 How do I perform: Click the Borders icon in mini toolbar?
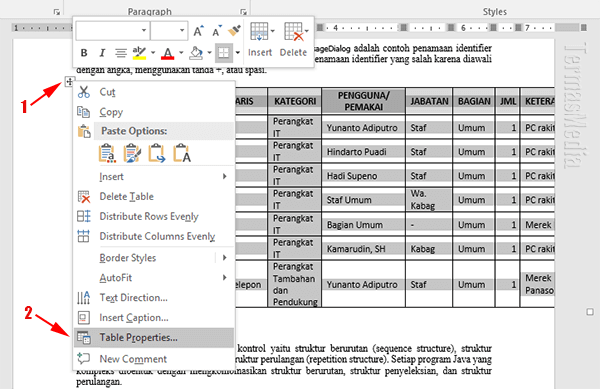[224, 53]
